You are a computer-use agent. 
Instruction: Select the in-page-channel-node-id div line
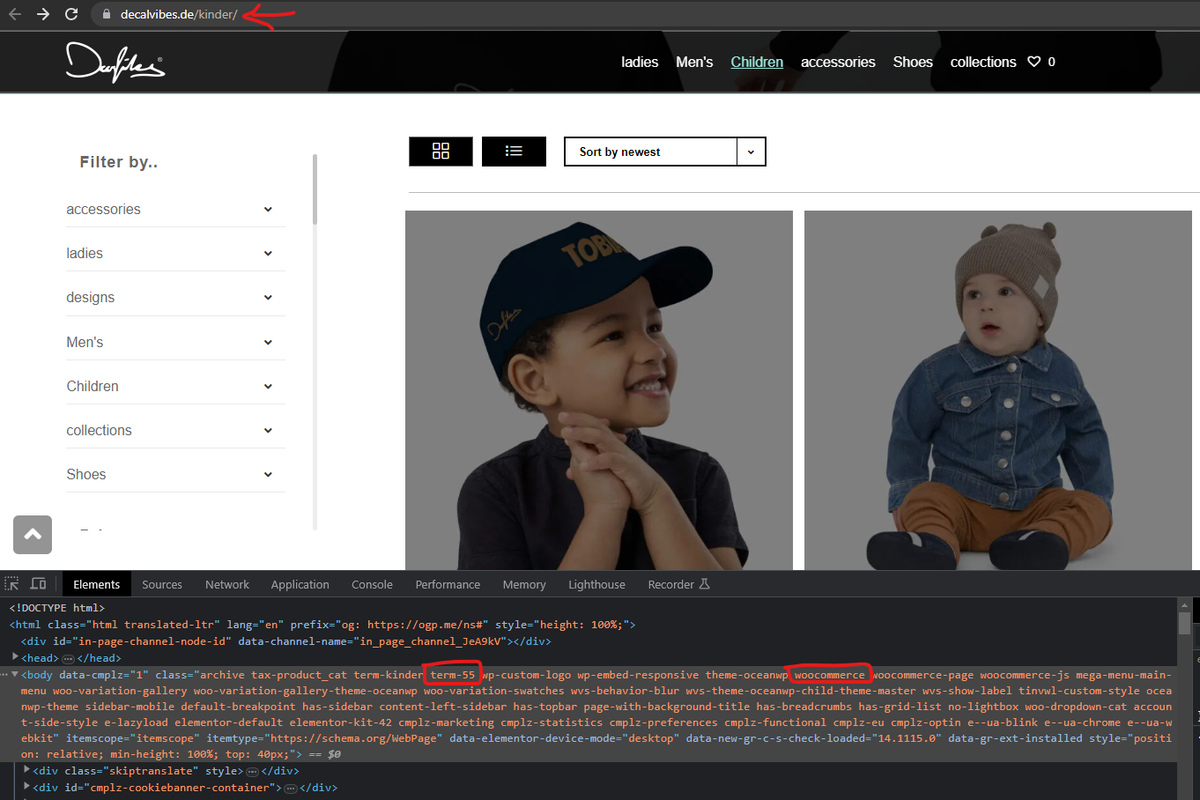pyautogui.click(x=286, y=641)
